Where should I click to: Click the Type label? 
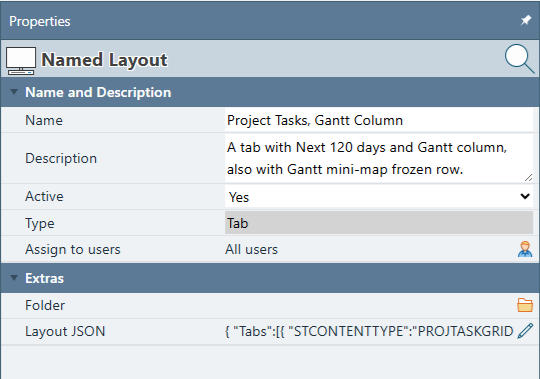tap(40, 223)
